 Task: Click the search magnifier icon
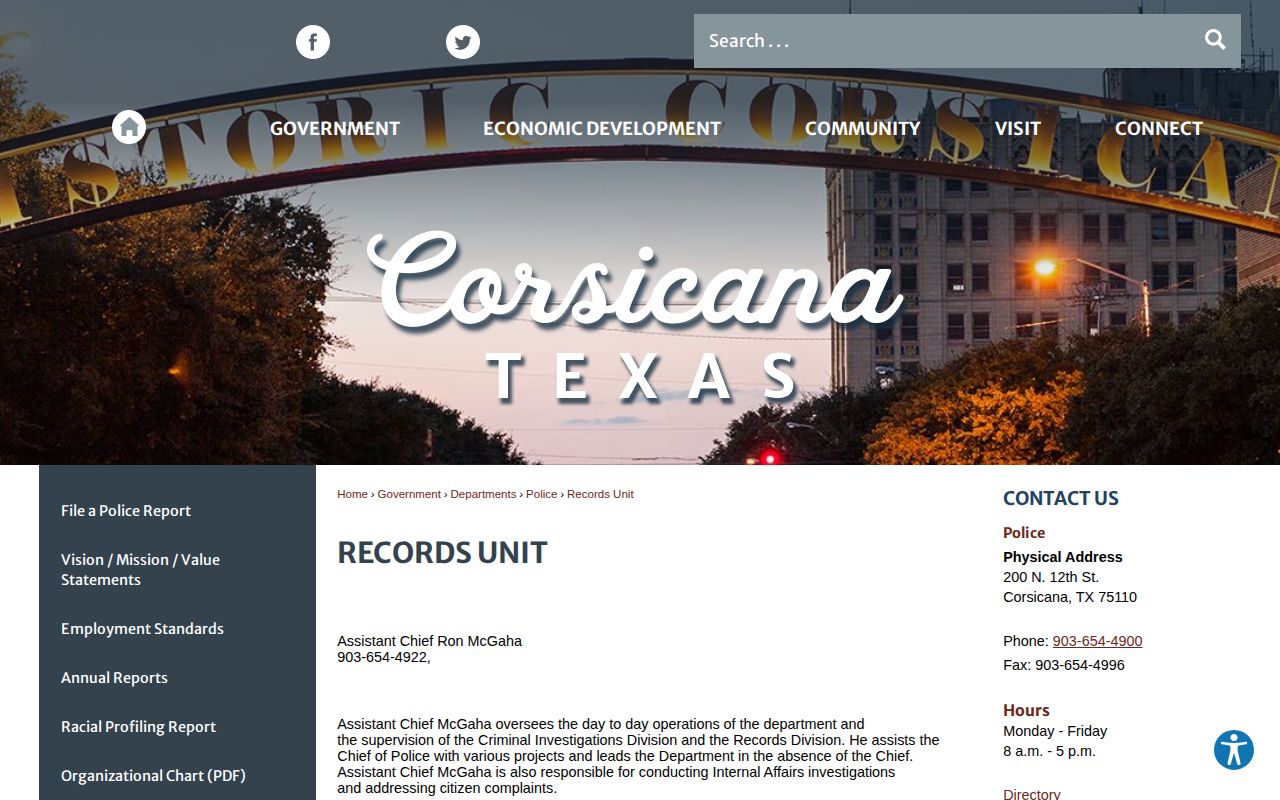(1215, 40)
